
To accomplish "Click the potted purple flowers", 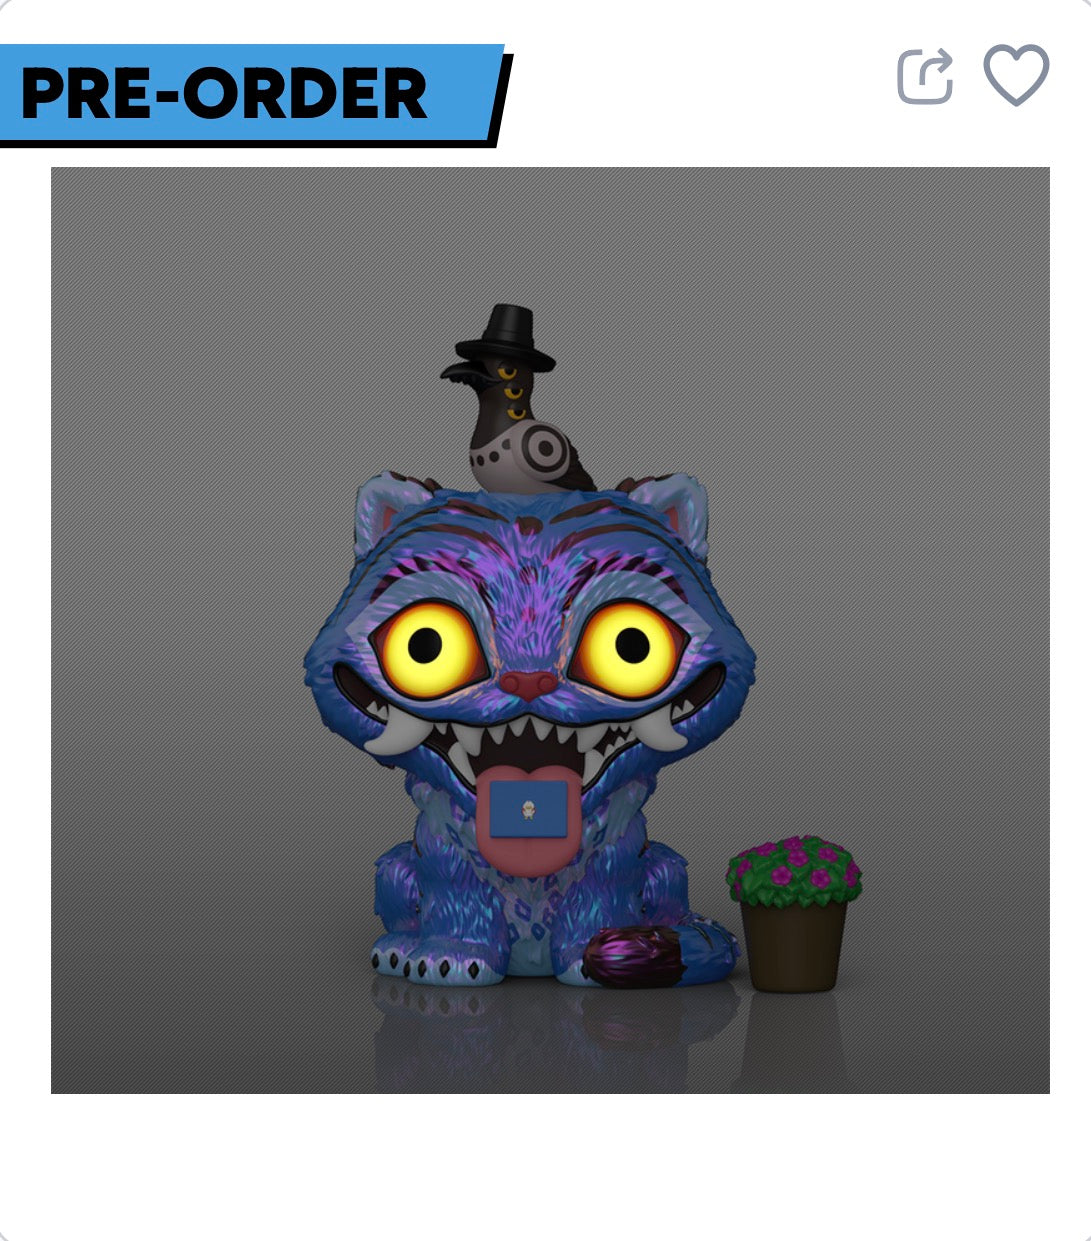I will pos(794,913).
